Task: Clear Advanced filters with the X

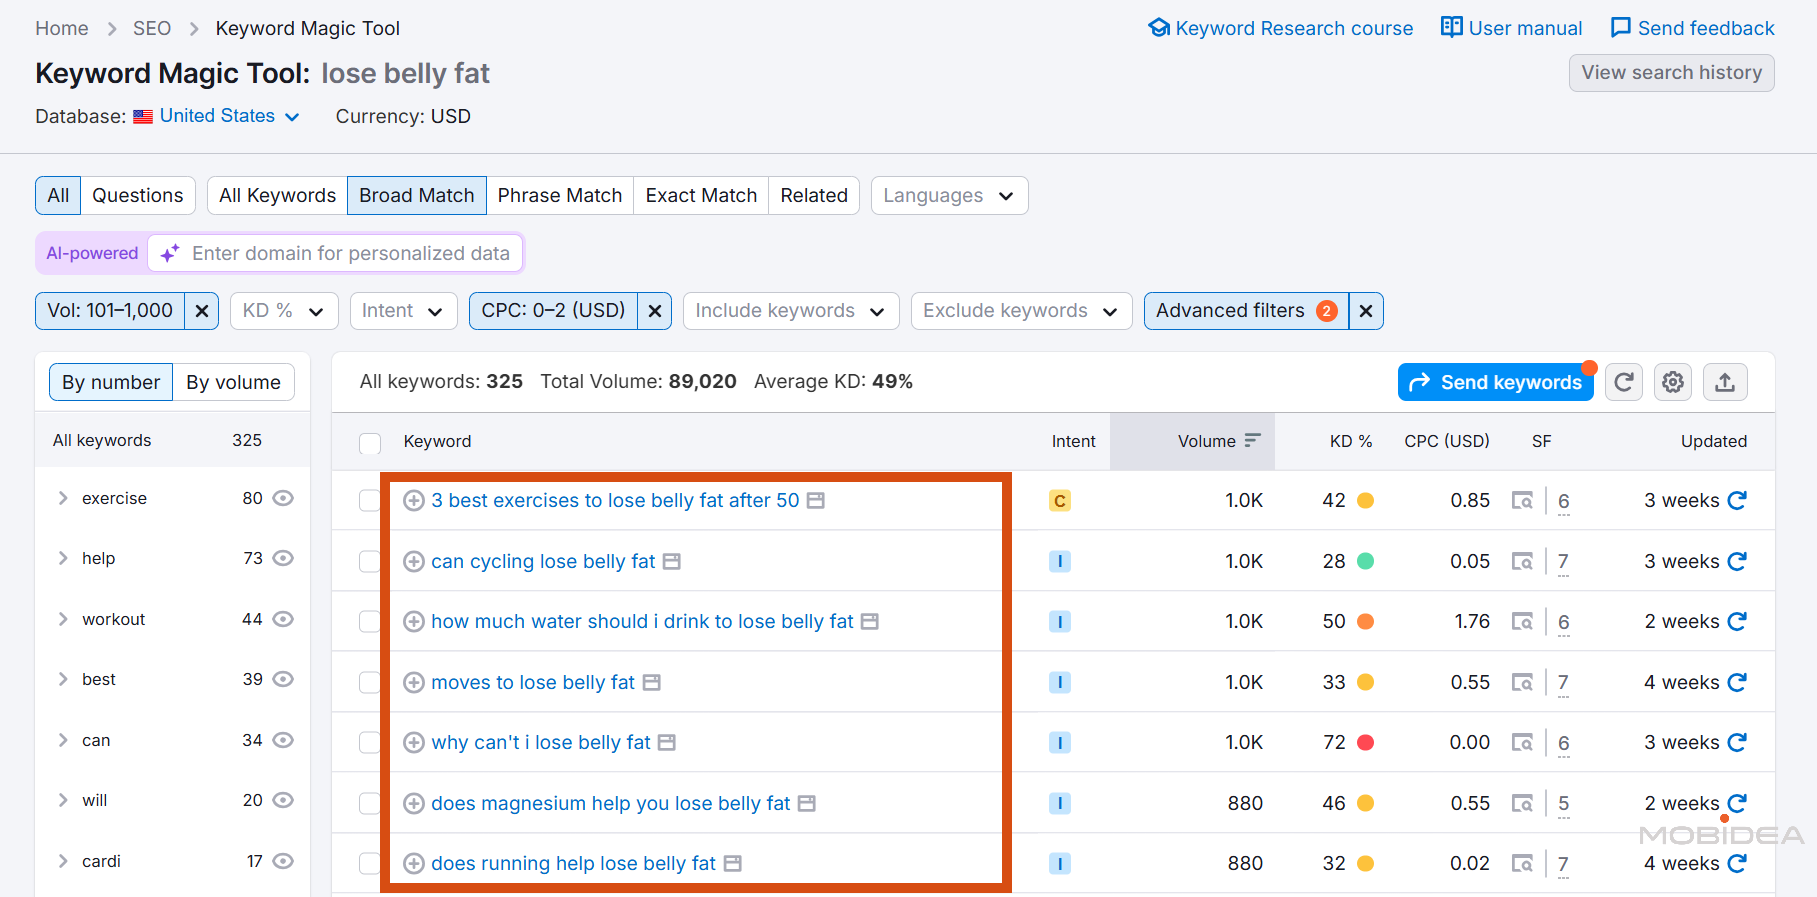Action: click(x=1366, y=311)
